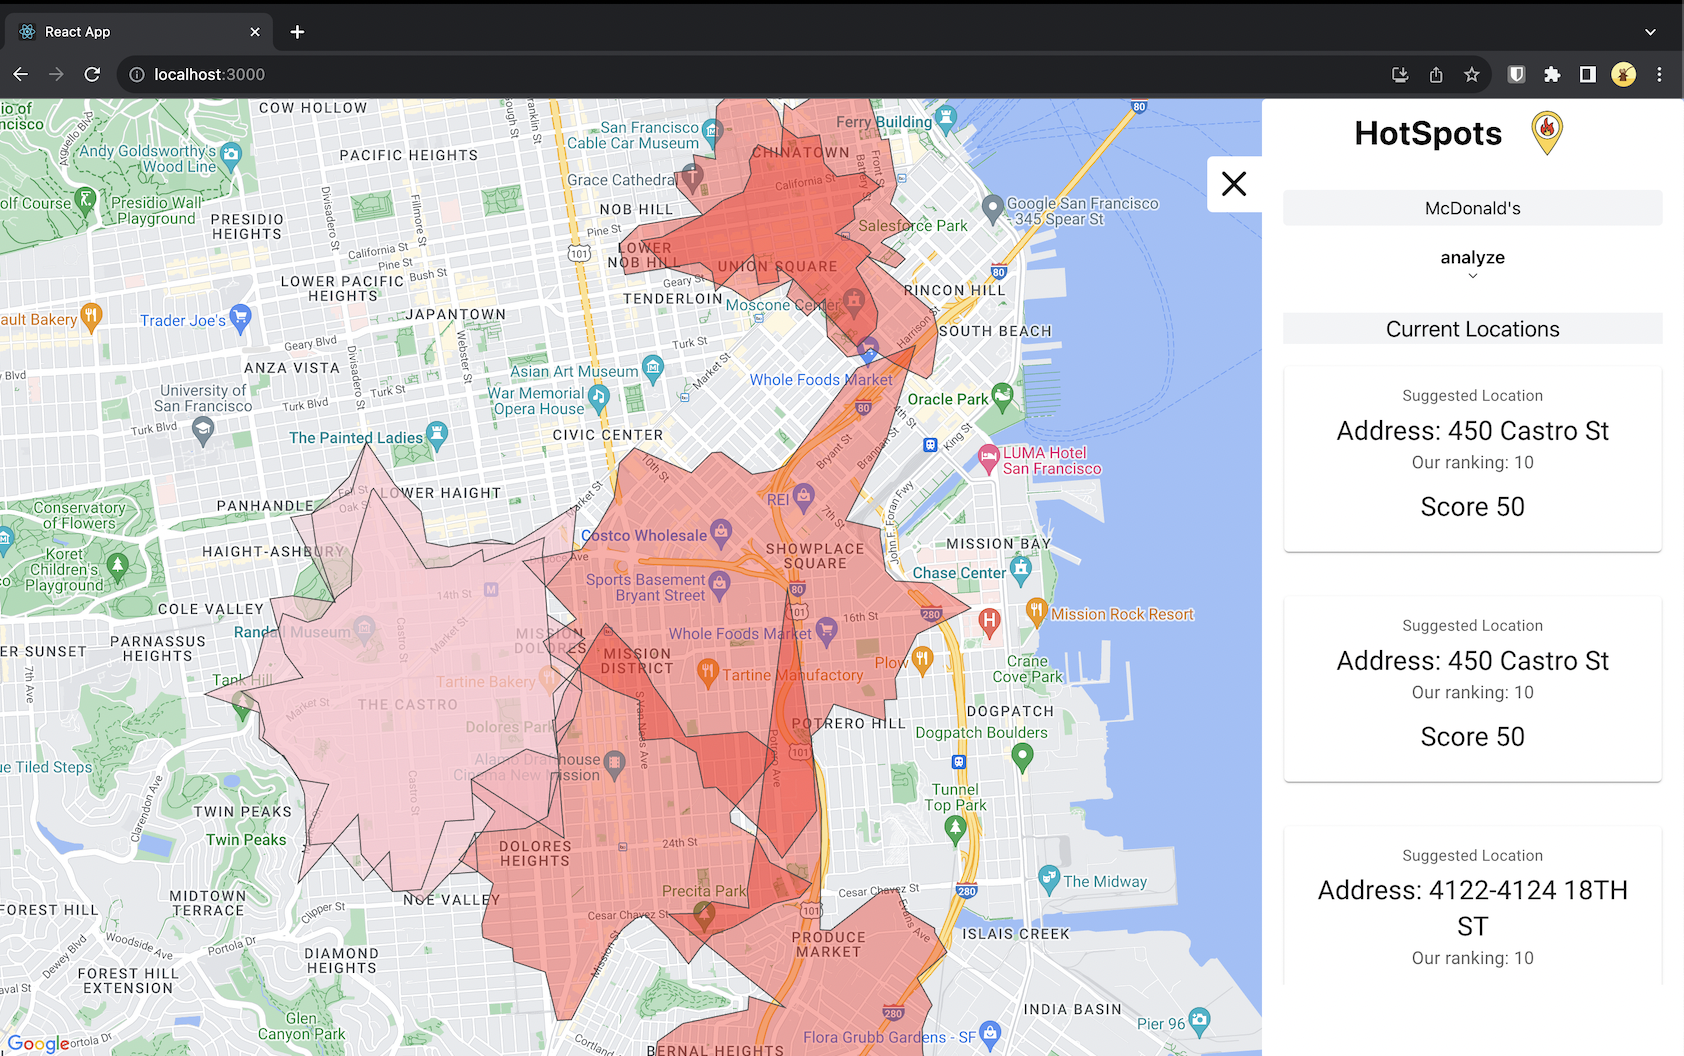The height and width of the screenshot is (1056, 1684).
Task: Click the site info icon in address bar
Action: coord(137,74)
